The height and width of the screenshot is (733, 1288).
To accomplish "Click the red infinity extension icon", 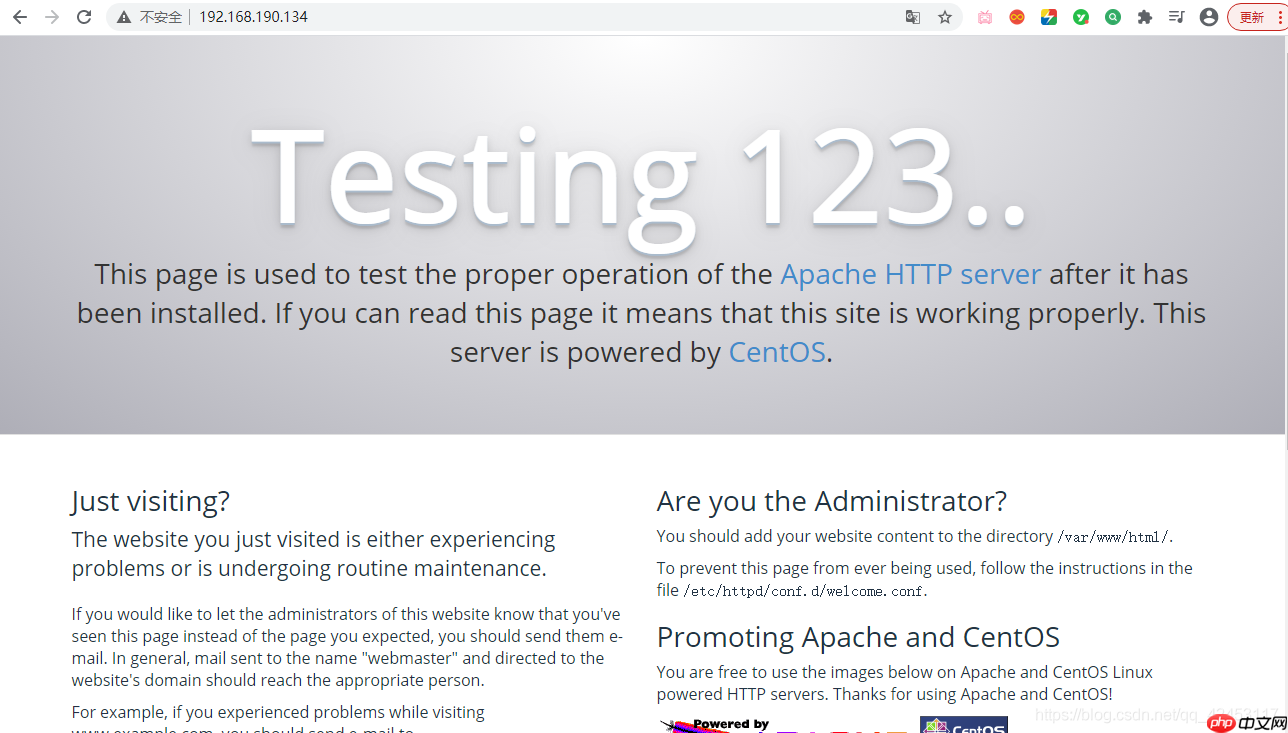I will tap(1017, 17).
